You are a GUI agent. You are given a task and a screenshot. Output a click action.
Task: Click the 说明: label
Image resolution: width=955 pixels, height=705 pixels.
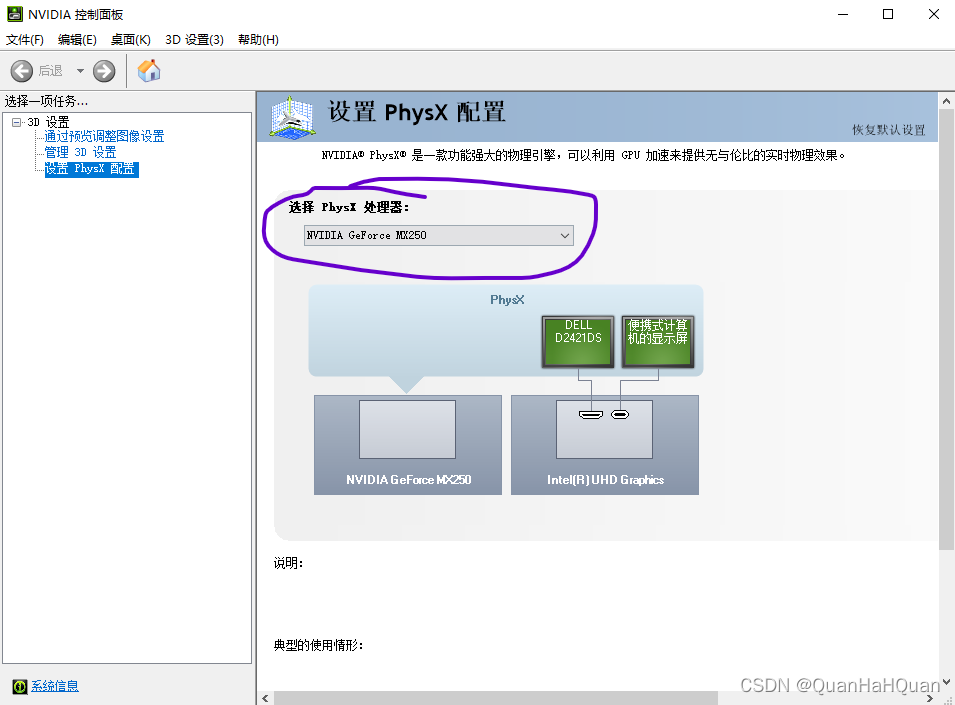click(x=288, y=563)
